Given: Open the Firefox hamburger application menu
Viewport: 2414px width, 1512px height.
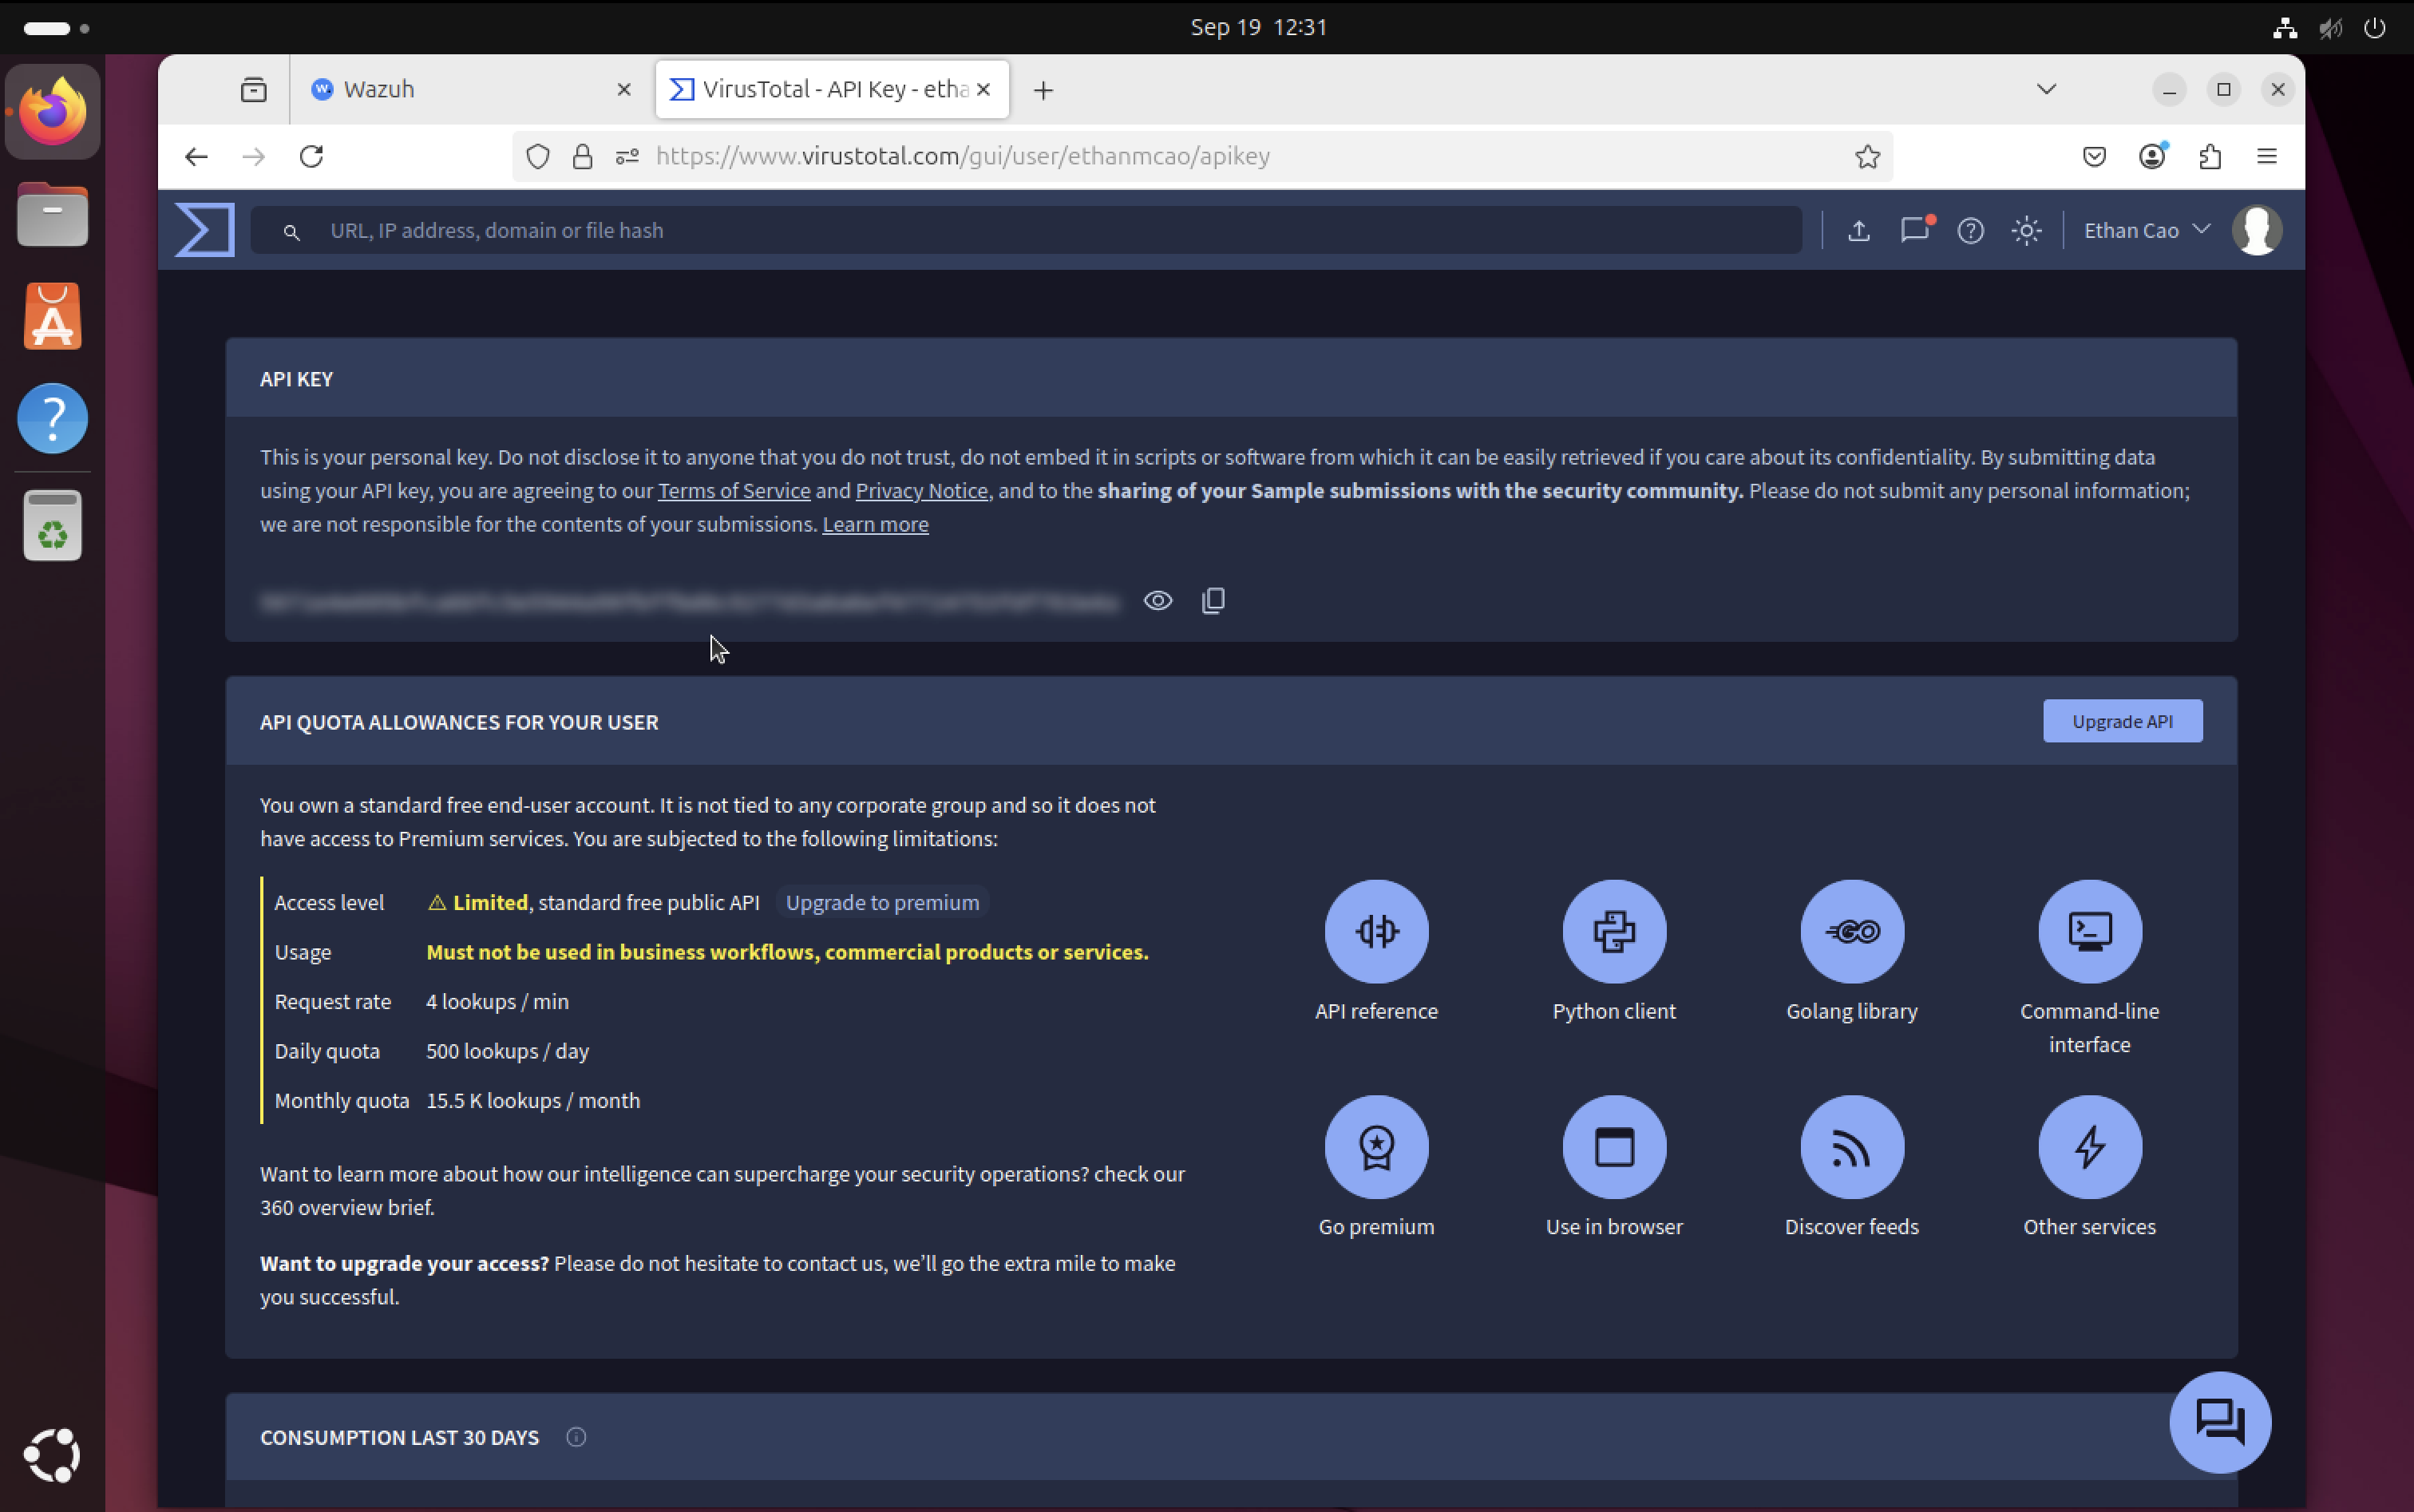Looking at the screenshot, I should [2266, 156].
